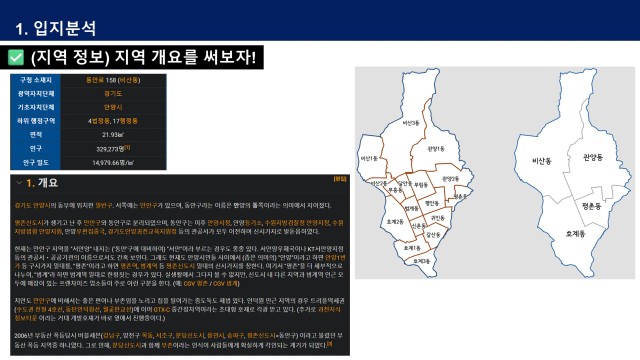Viewport: 640px width, 360px height.
Task: Click the 14,979.66명/㎢ density value
Action: pos(113,162)
